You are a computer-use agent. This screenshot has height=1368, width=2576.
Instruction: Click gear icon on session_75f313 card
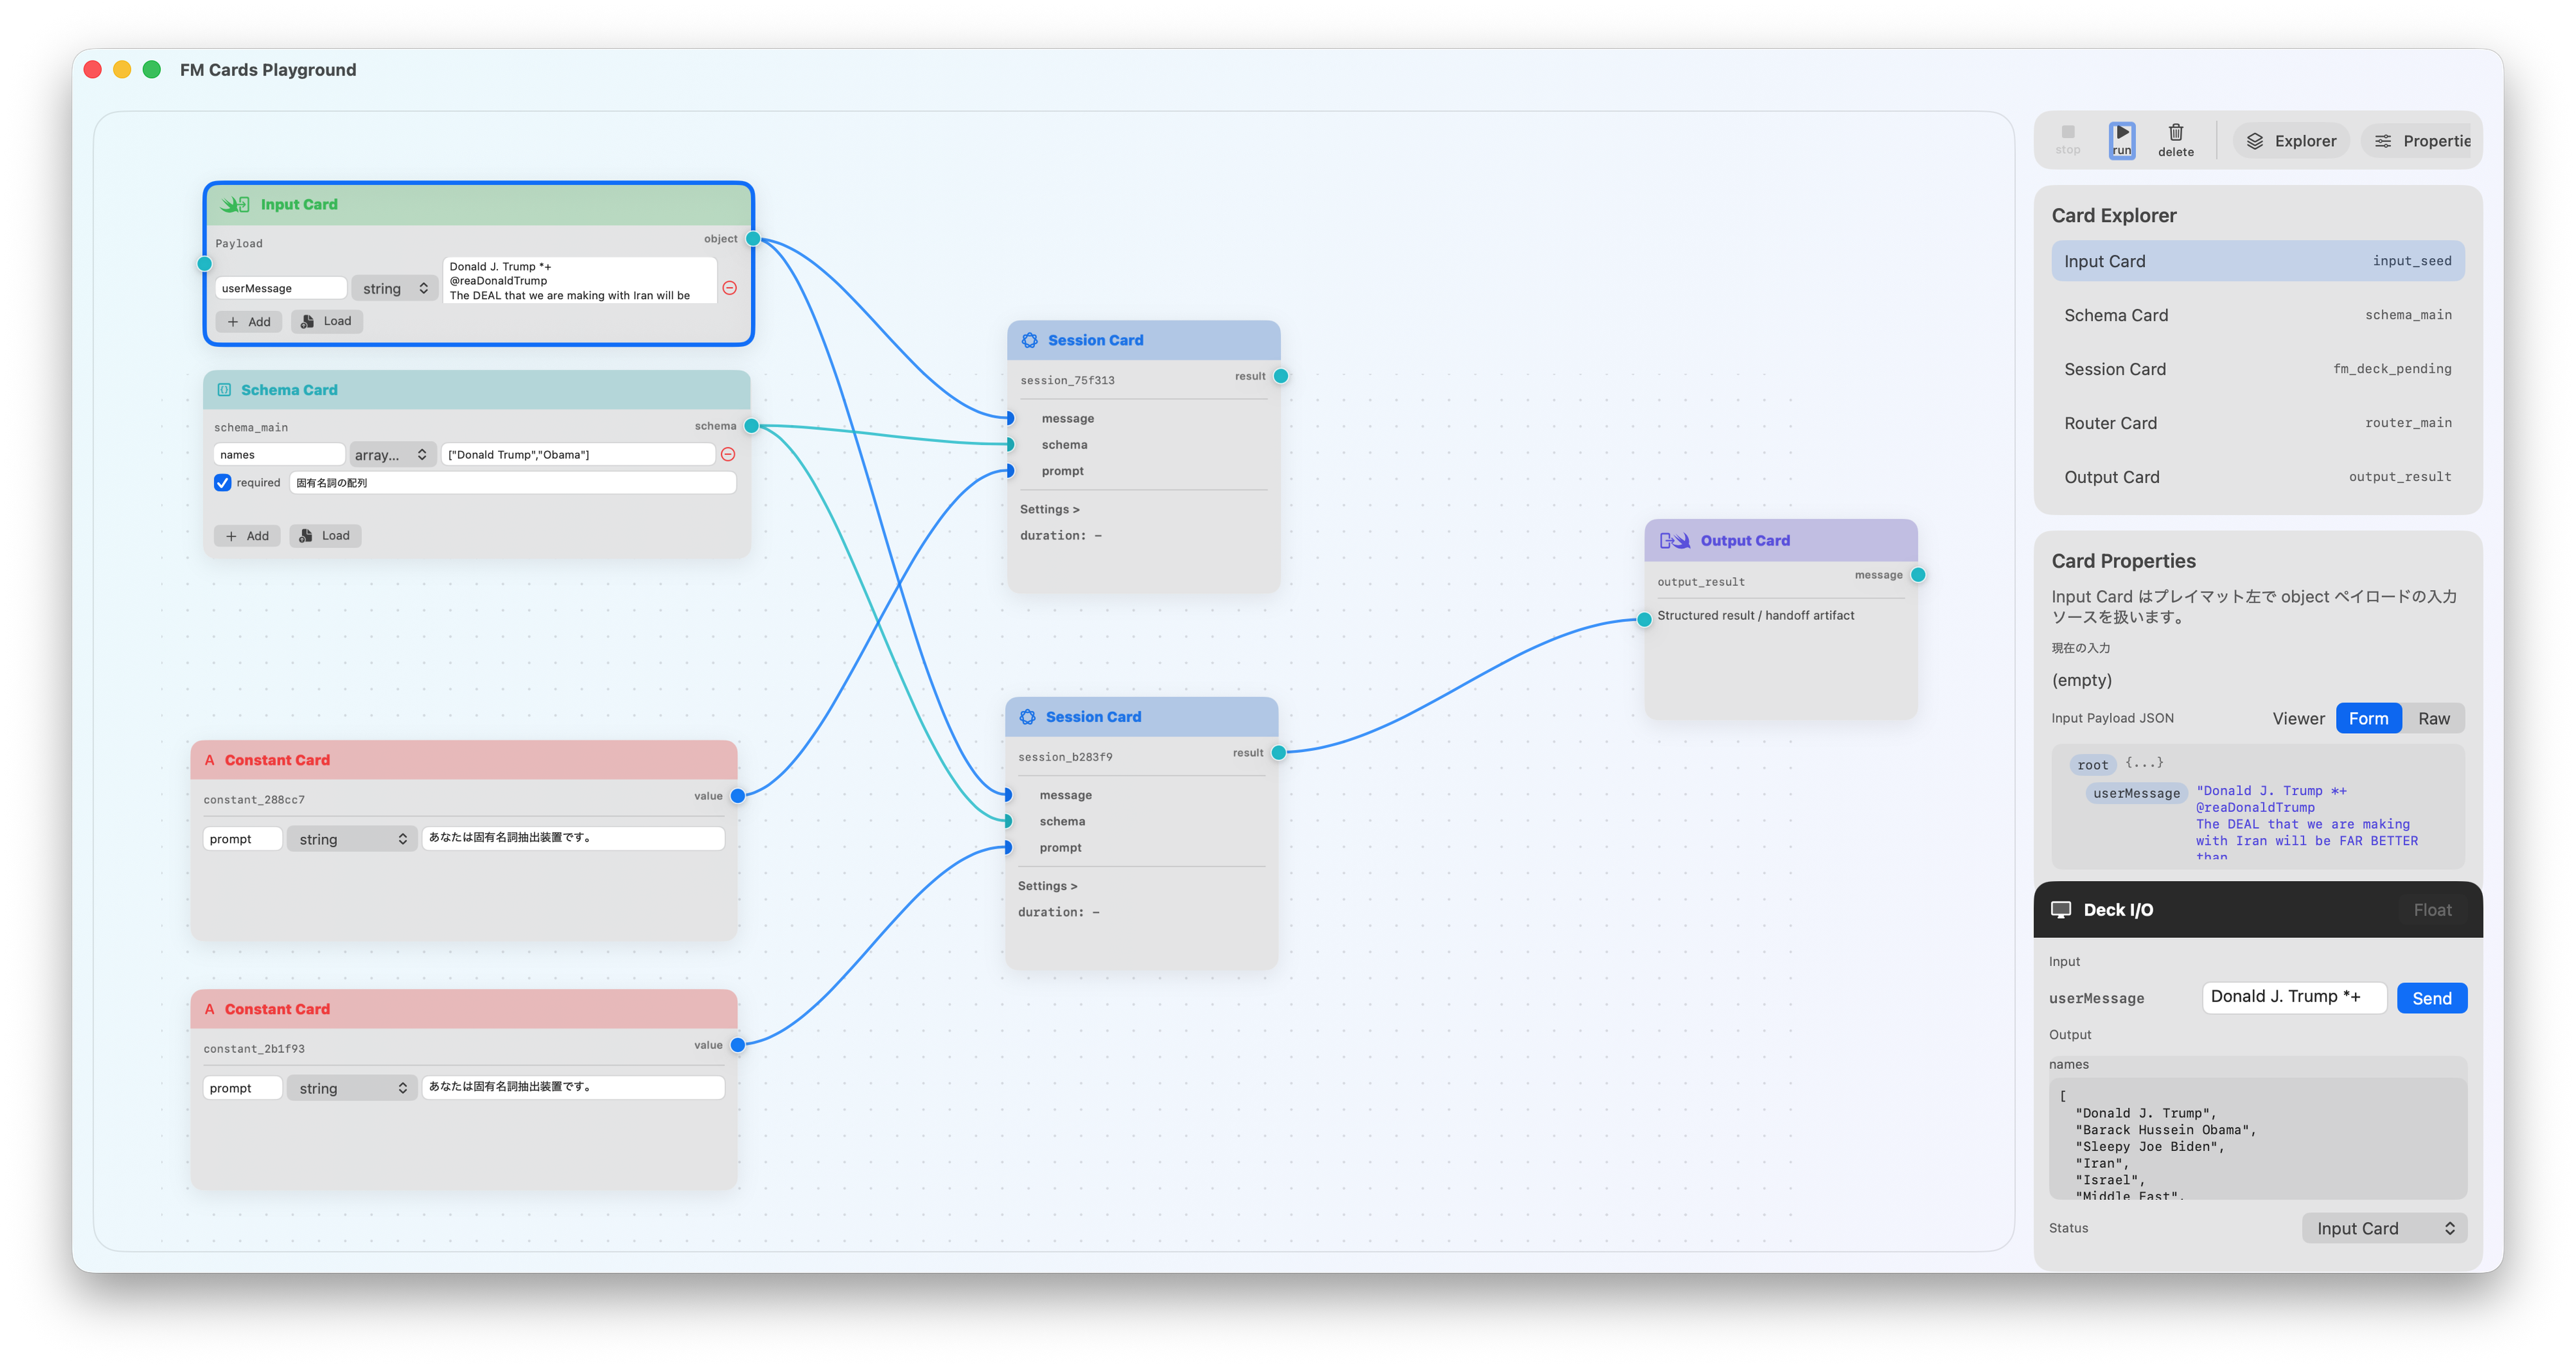1029,341
